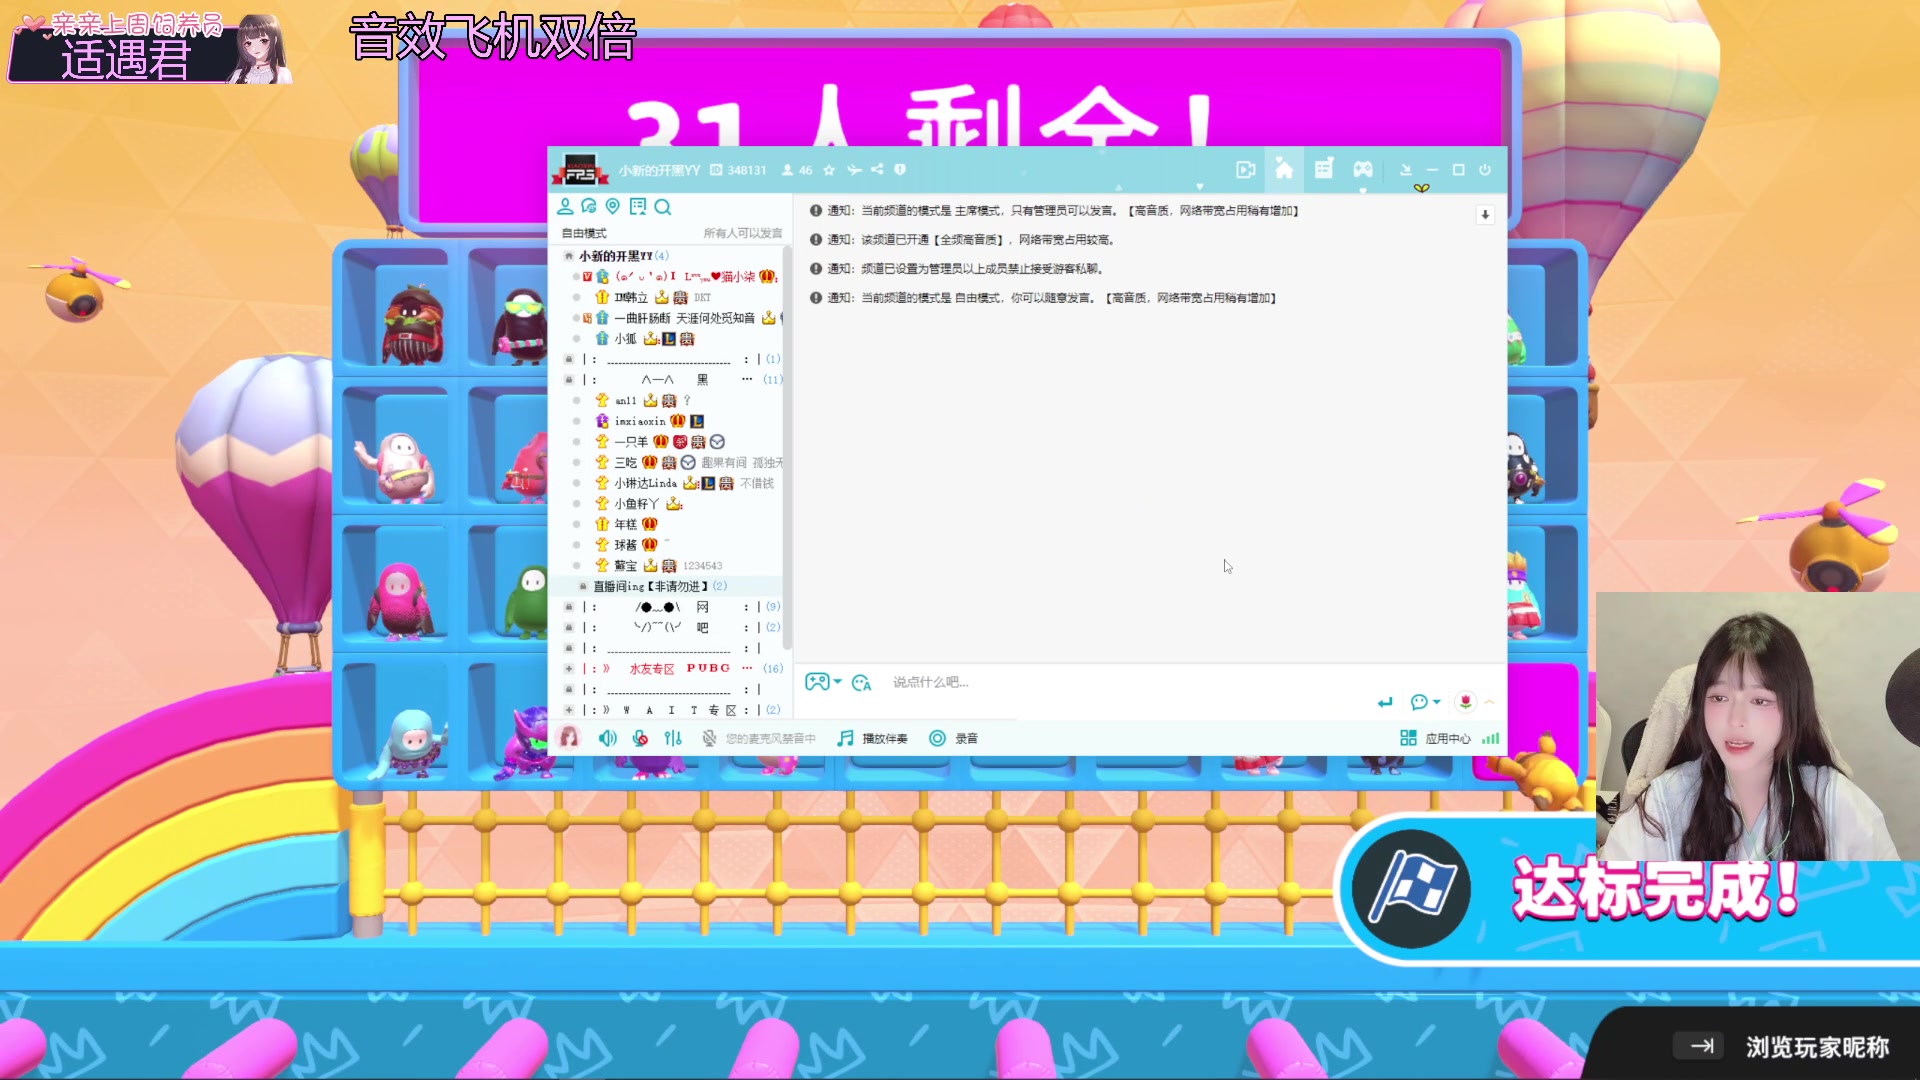Select the home icon in title bar
Image resolution: width=1920 pixels, height=1080 pixels.
(x=1284, y=170)
